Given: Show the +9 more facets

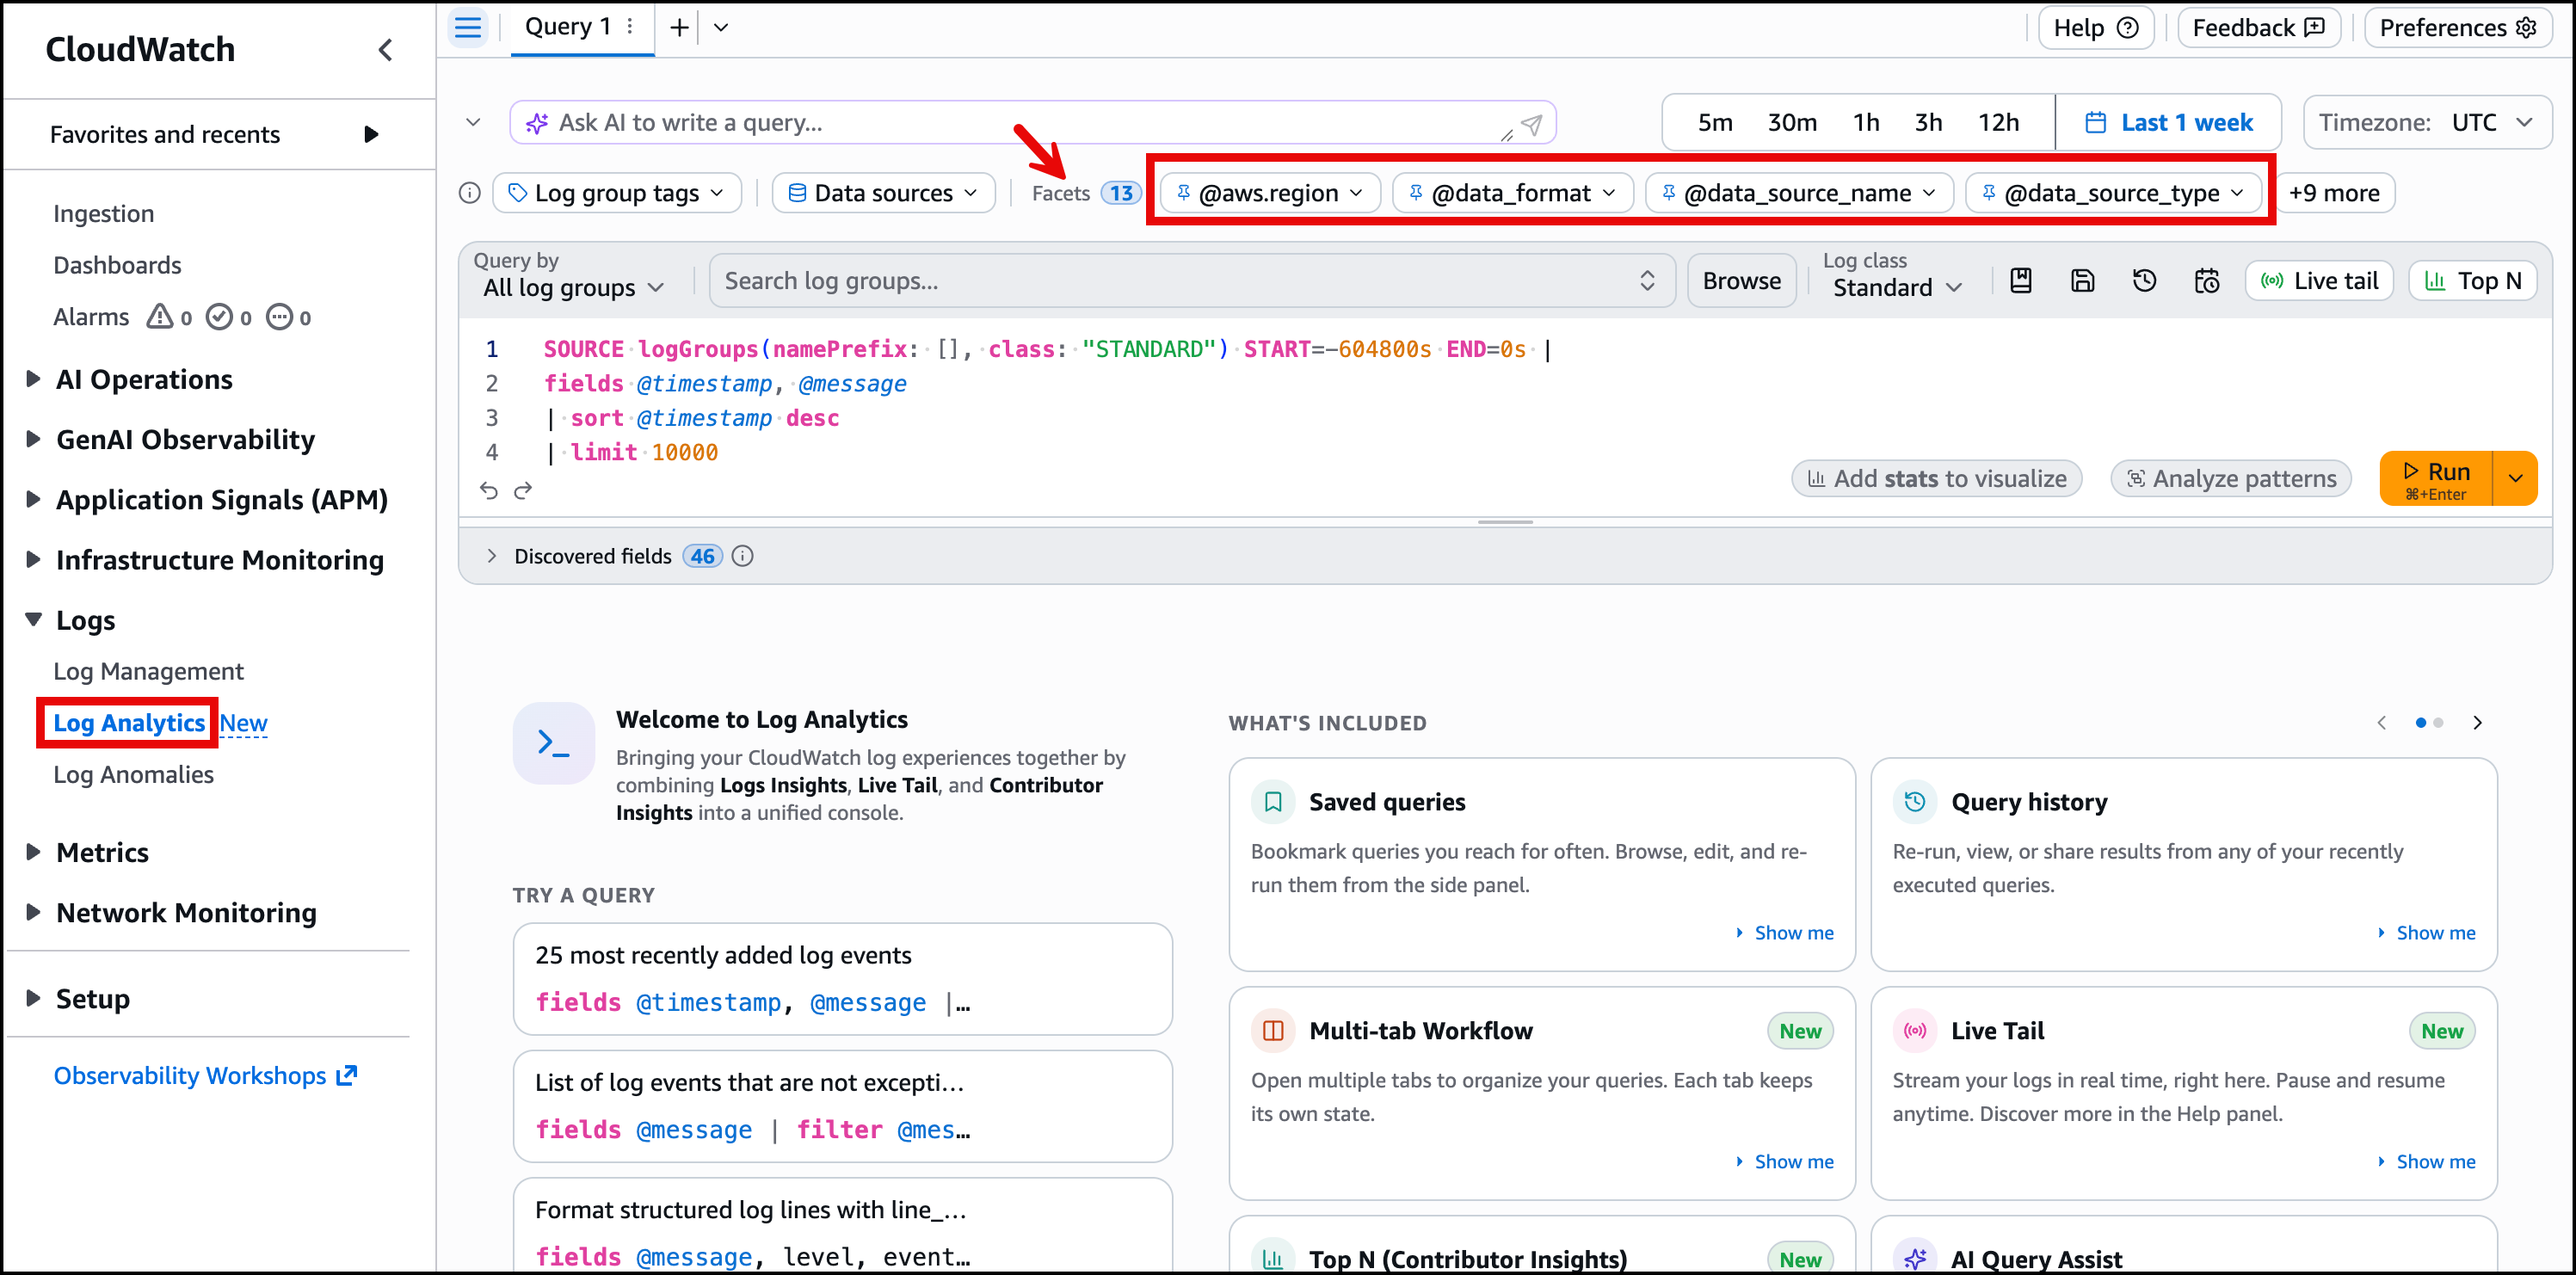Looking at the screenshot, I should [x=2334, y=193].
